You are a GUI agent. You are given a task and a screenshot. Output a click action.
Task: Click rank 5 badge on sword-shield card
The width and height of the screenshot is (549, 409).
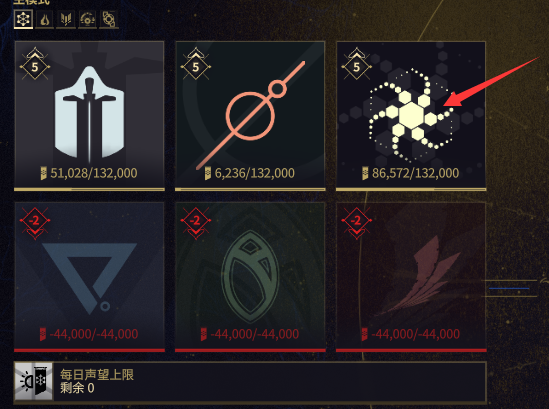(x=35, y=64)
